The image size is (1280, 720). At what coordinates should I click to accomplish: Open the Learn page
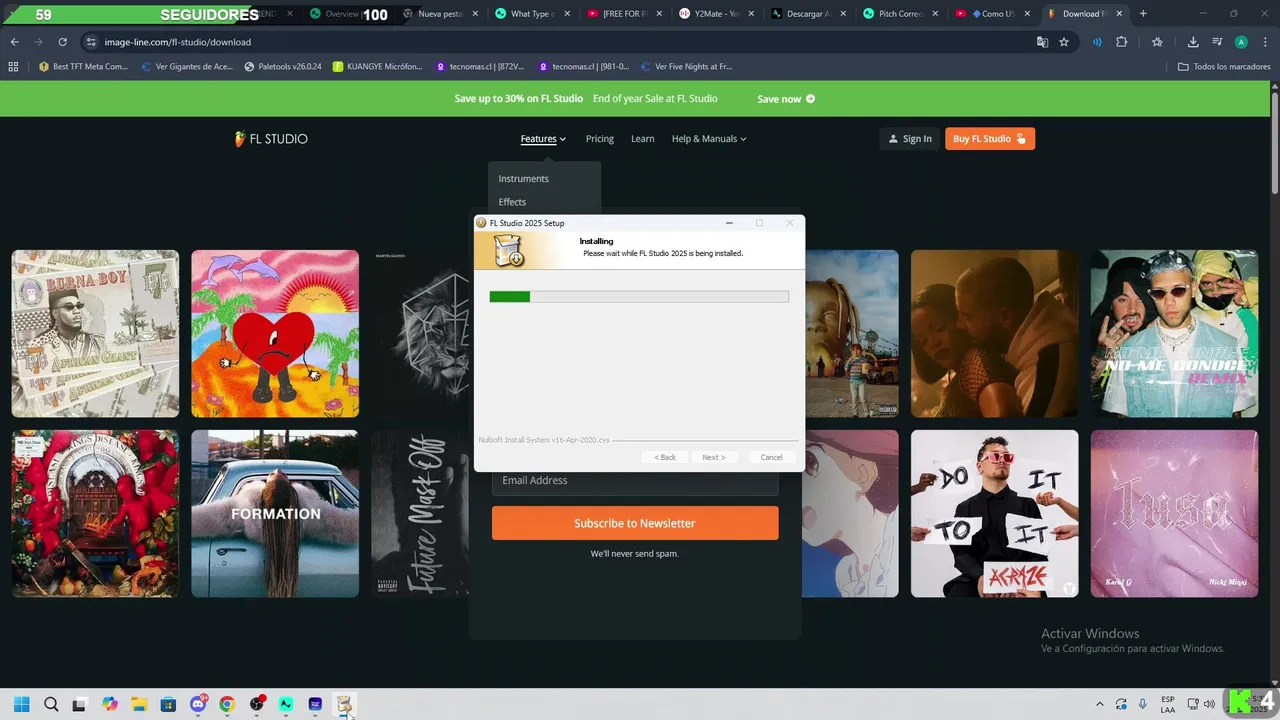pyautogui.click(x=643, y=139)
